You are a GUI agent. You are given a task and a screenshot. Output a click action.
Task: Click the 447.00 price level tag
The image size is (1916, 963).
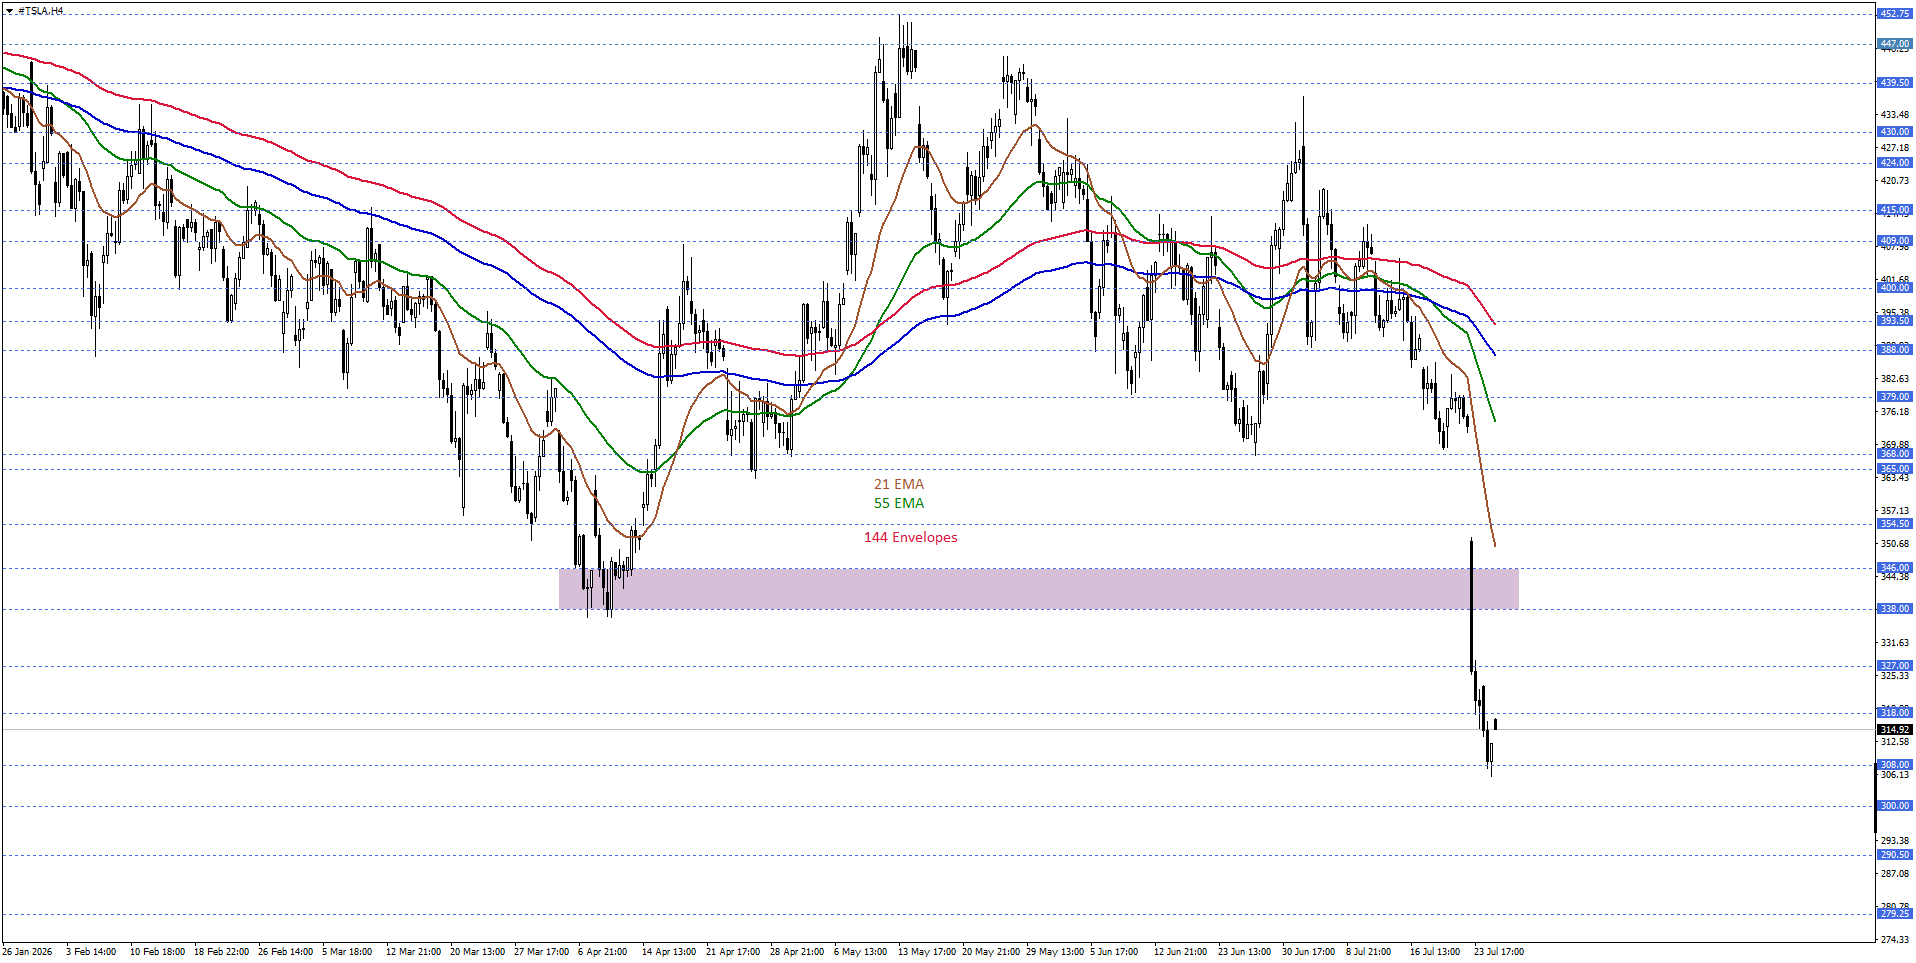(1895, 44)
